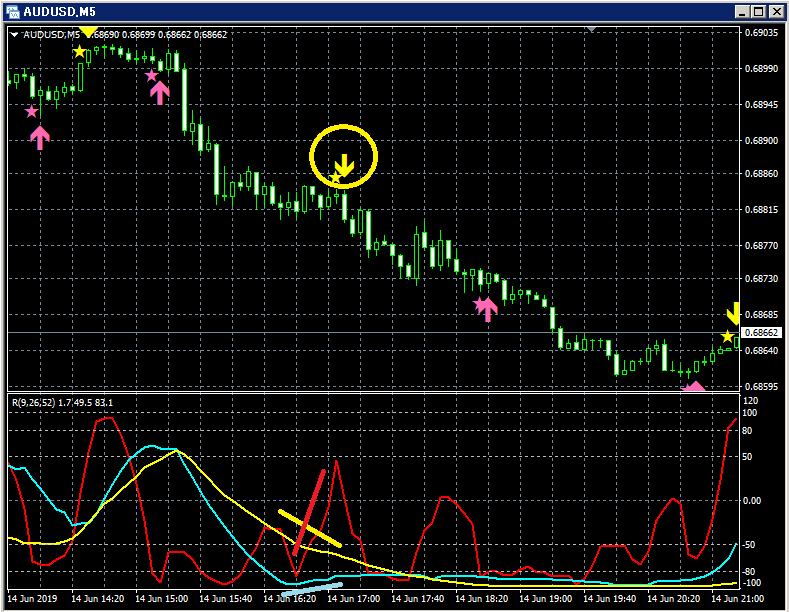Click the MT4 chart icon in title bar
The image size is (789, 612).
[x=13, y=11]
